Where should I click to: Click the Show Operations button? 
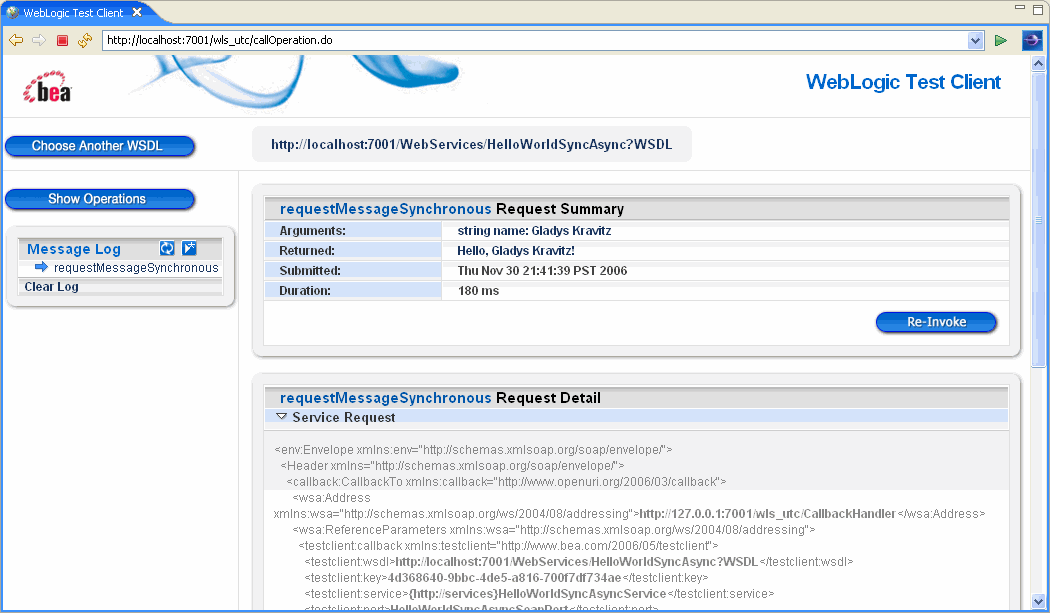(x=99, y=199)
